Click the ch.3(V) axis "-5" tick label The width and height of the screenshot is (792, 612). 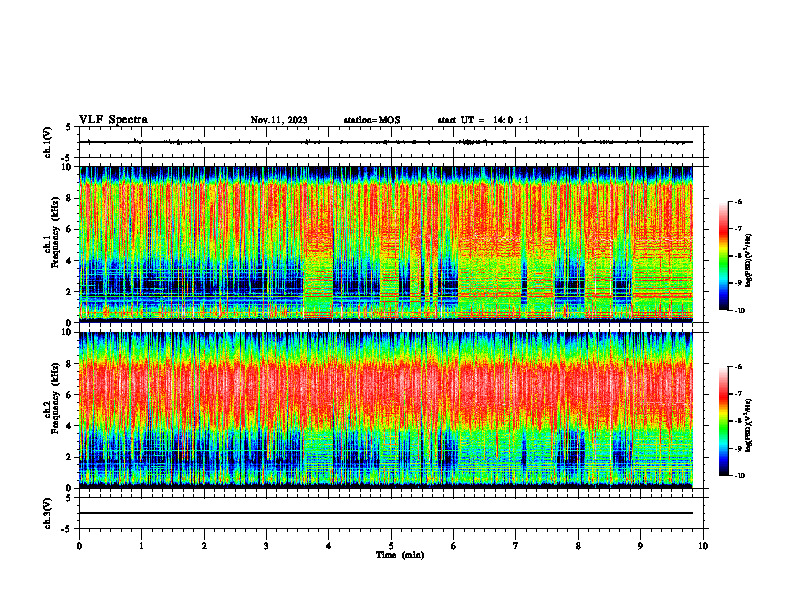pyautogui.click(x=66, y=529)
